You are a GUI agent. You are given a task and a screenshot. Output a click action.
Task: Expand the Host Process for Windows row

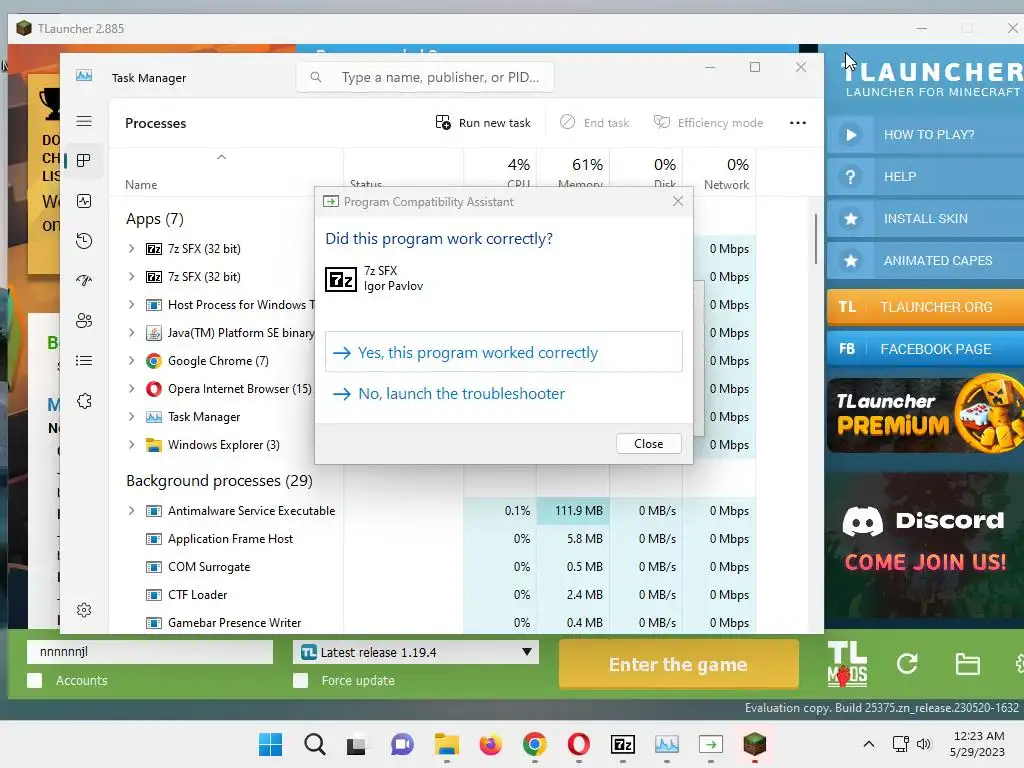131,305
